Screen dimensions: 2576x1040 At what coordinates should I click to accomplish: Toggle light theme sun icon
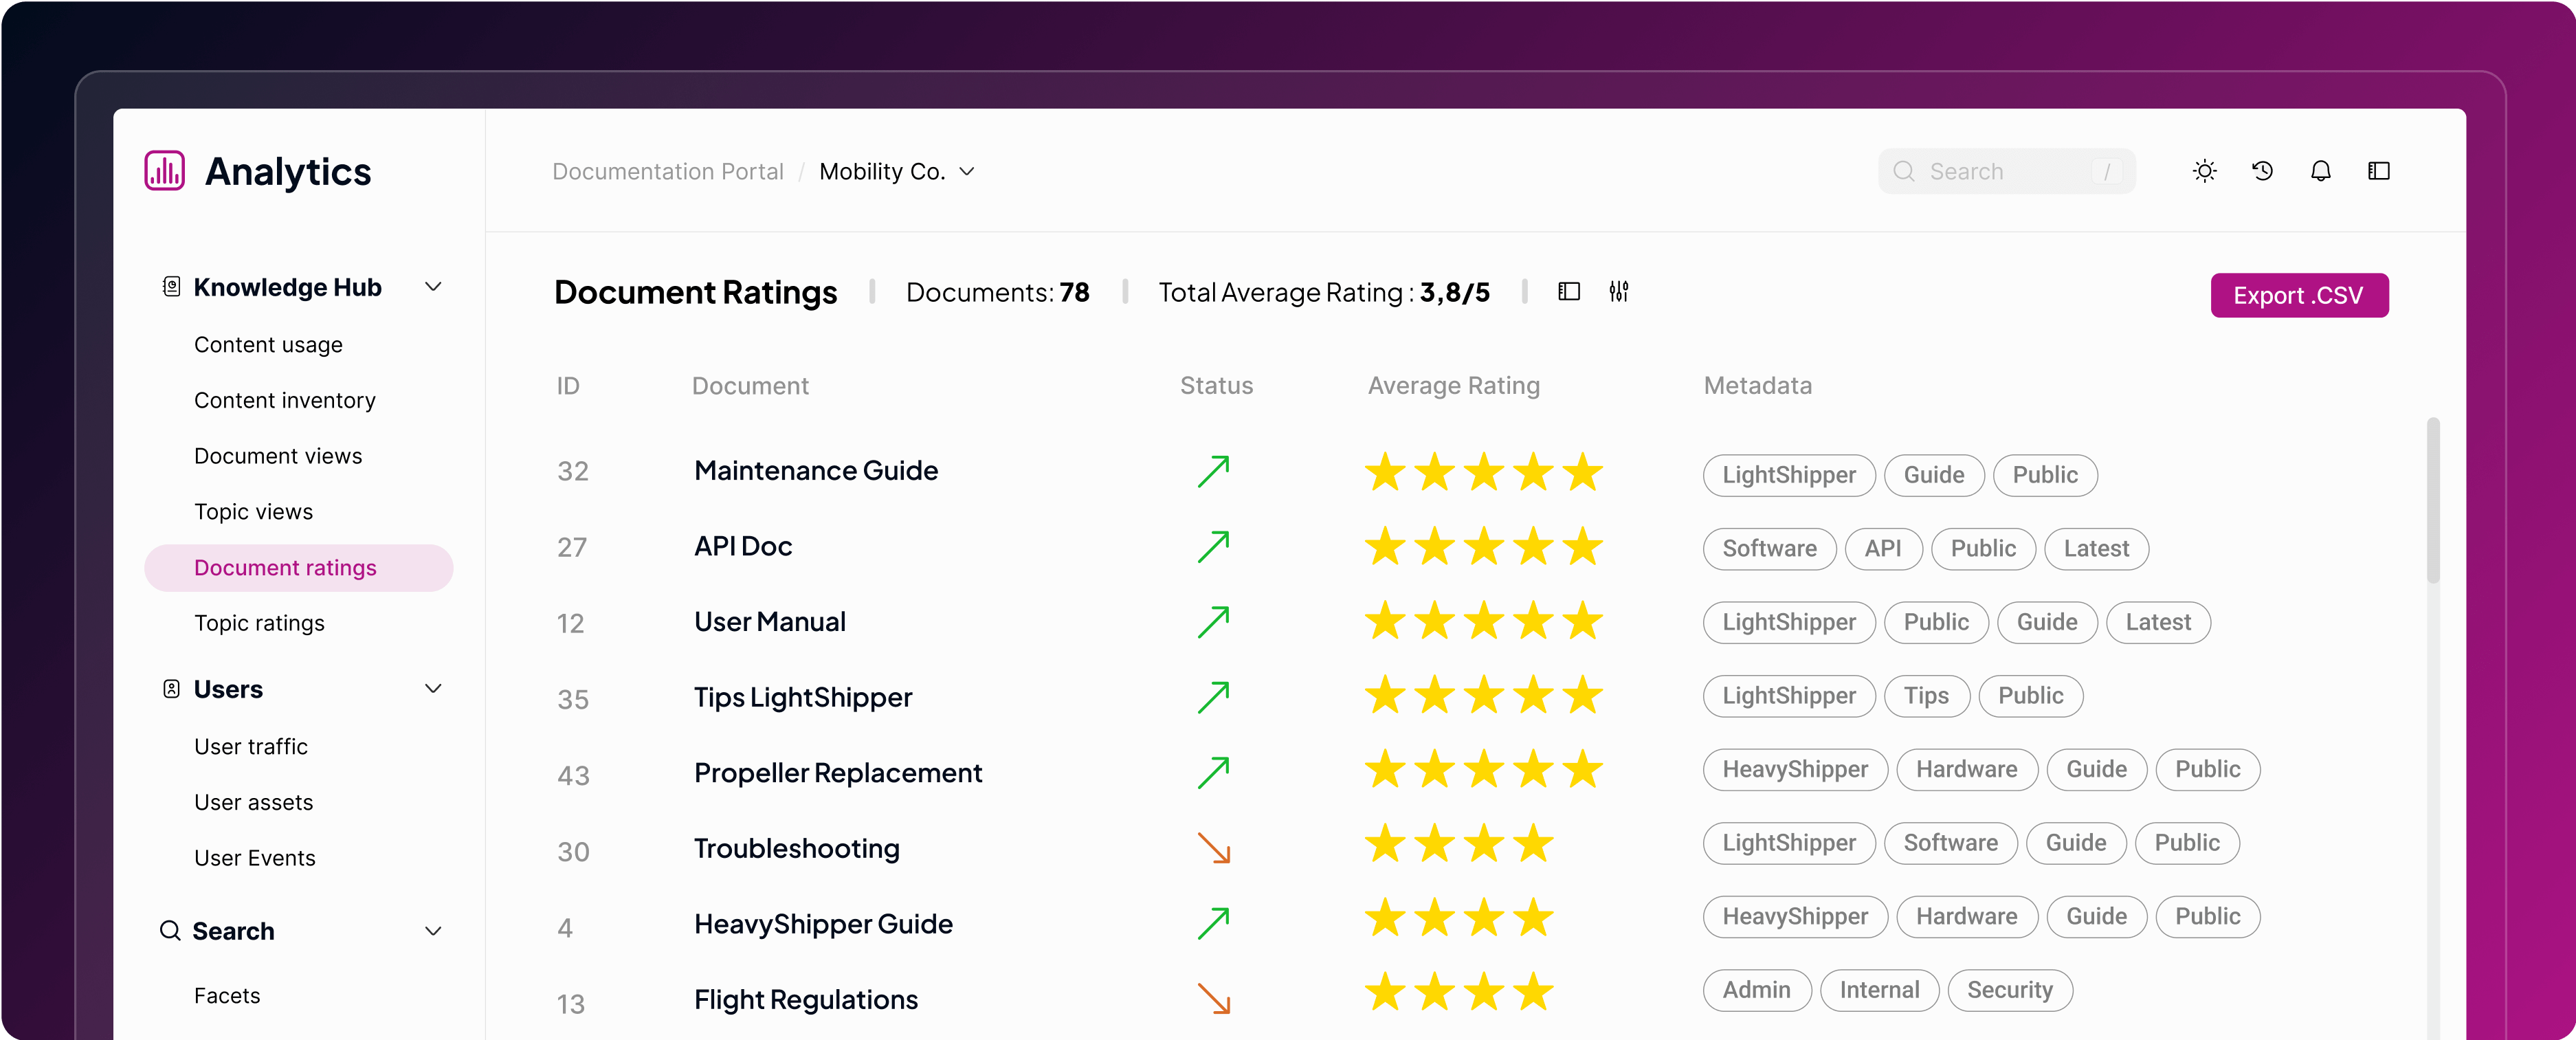(x=2204, y=171)
